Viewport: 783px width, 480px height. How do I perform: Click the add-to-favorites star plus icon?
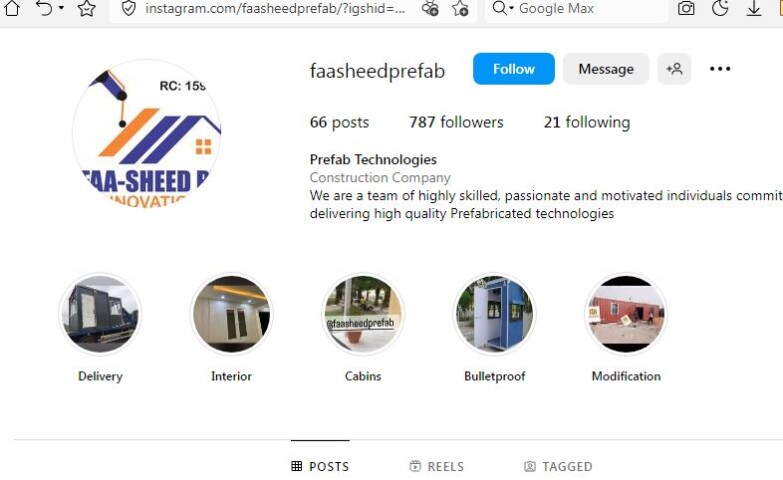(x=460, y=8)
